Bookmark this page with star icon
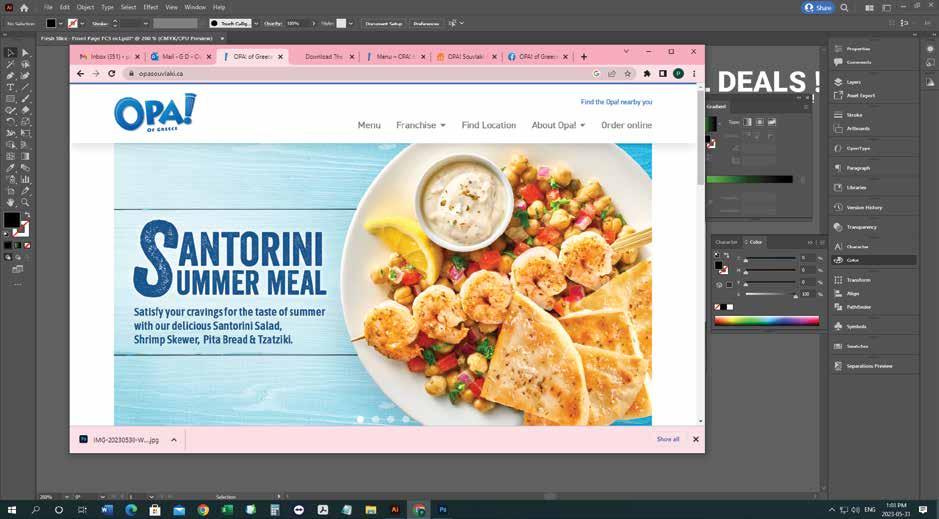The height and width of the screenshot is (519, 939). (628, 74)
